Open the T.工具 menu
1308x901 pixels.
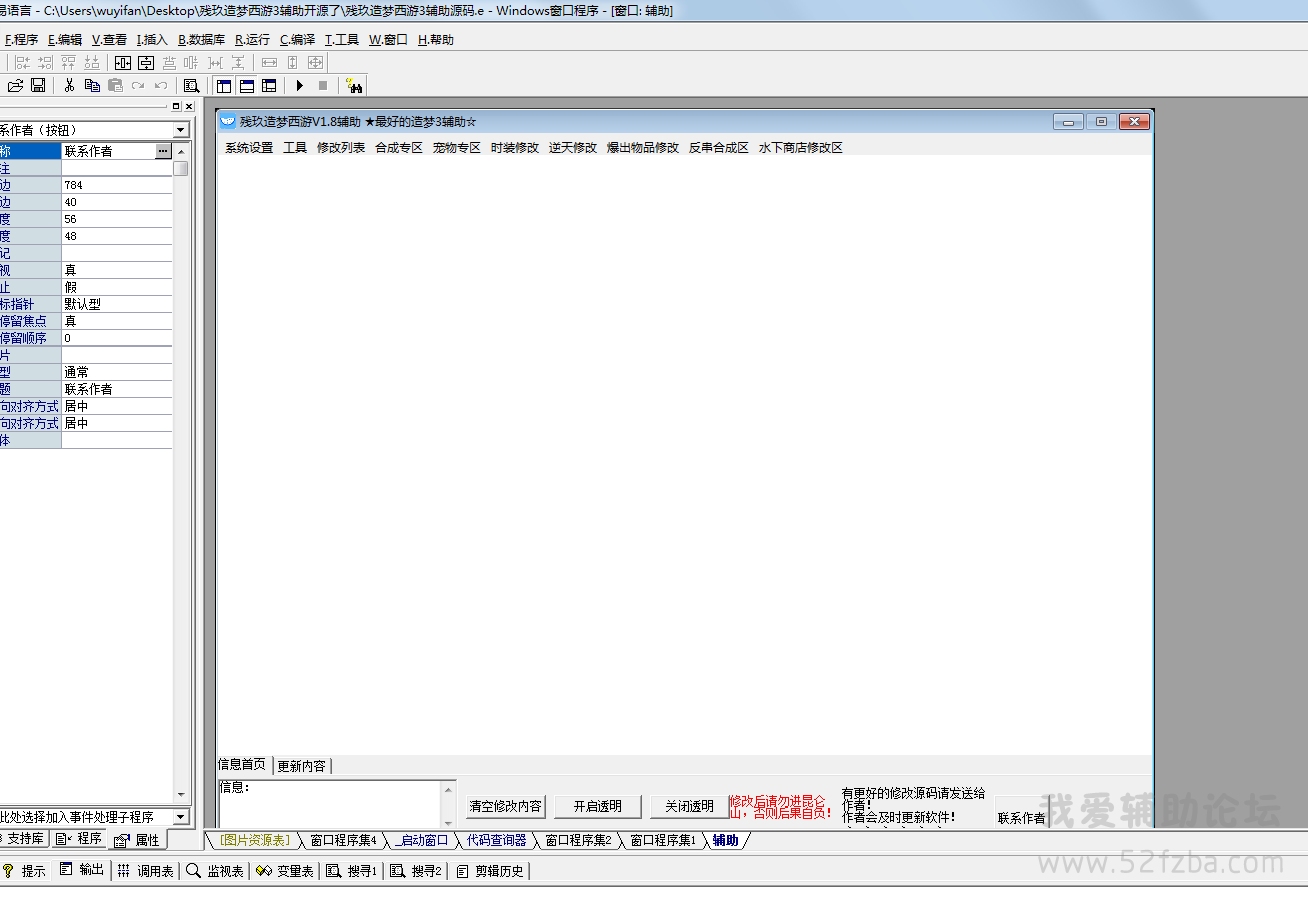tap(341, 40)
